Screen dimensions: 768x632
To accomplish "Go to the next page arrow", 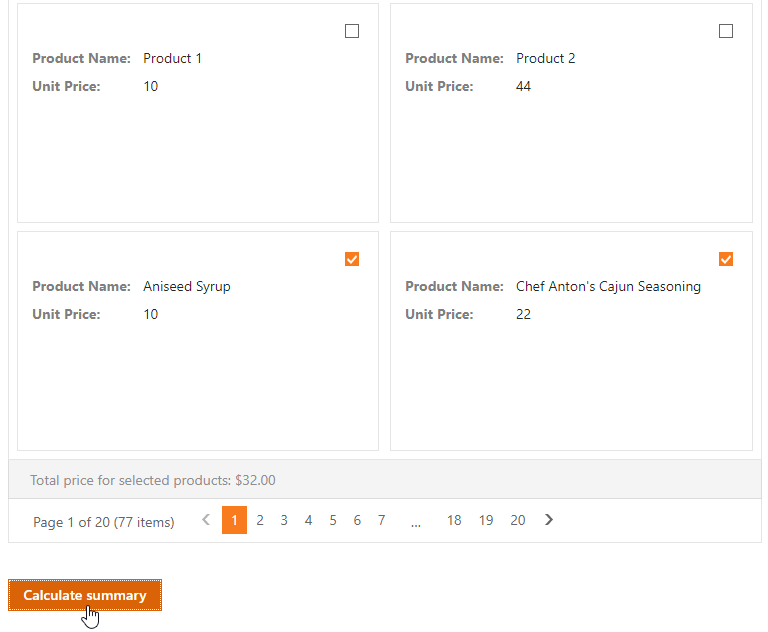I will point(549,520).
